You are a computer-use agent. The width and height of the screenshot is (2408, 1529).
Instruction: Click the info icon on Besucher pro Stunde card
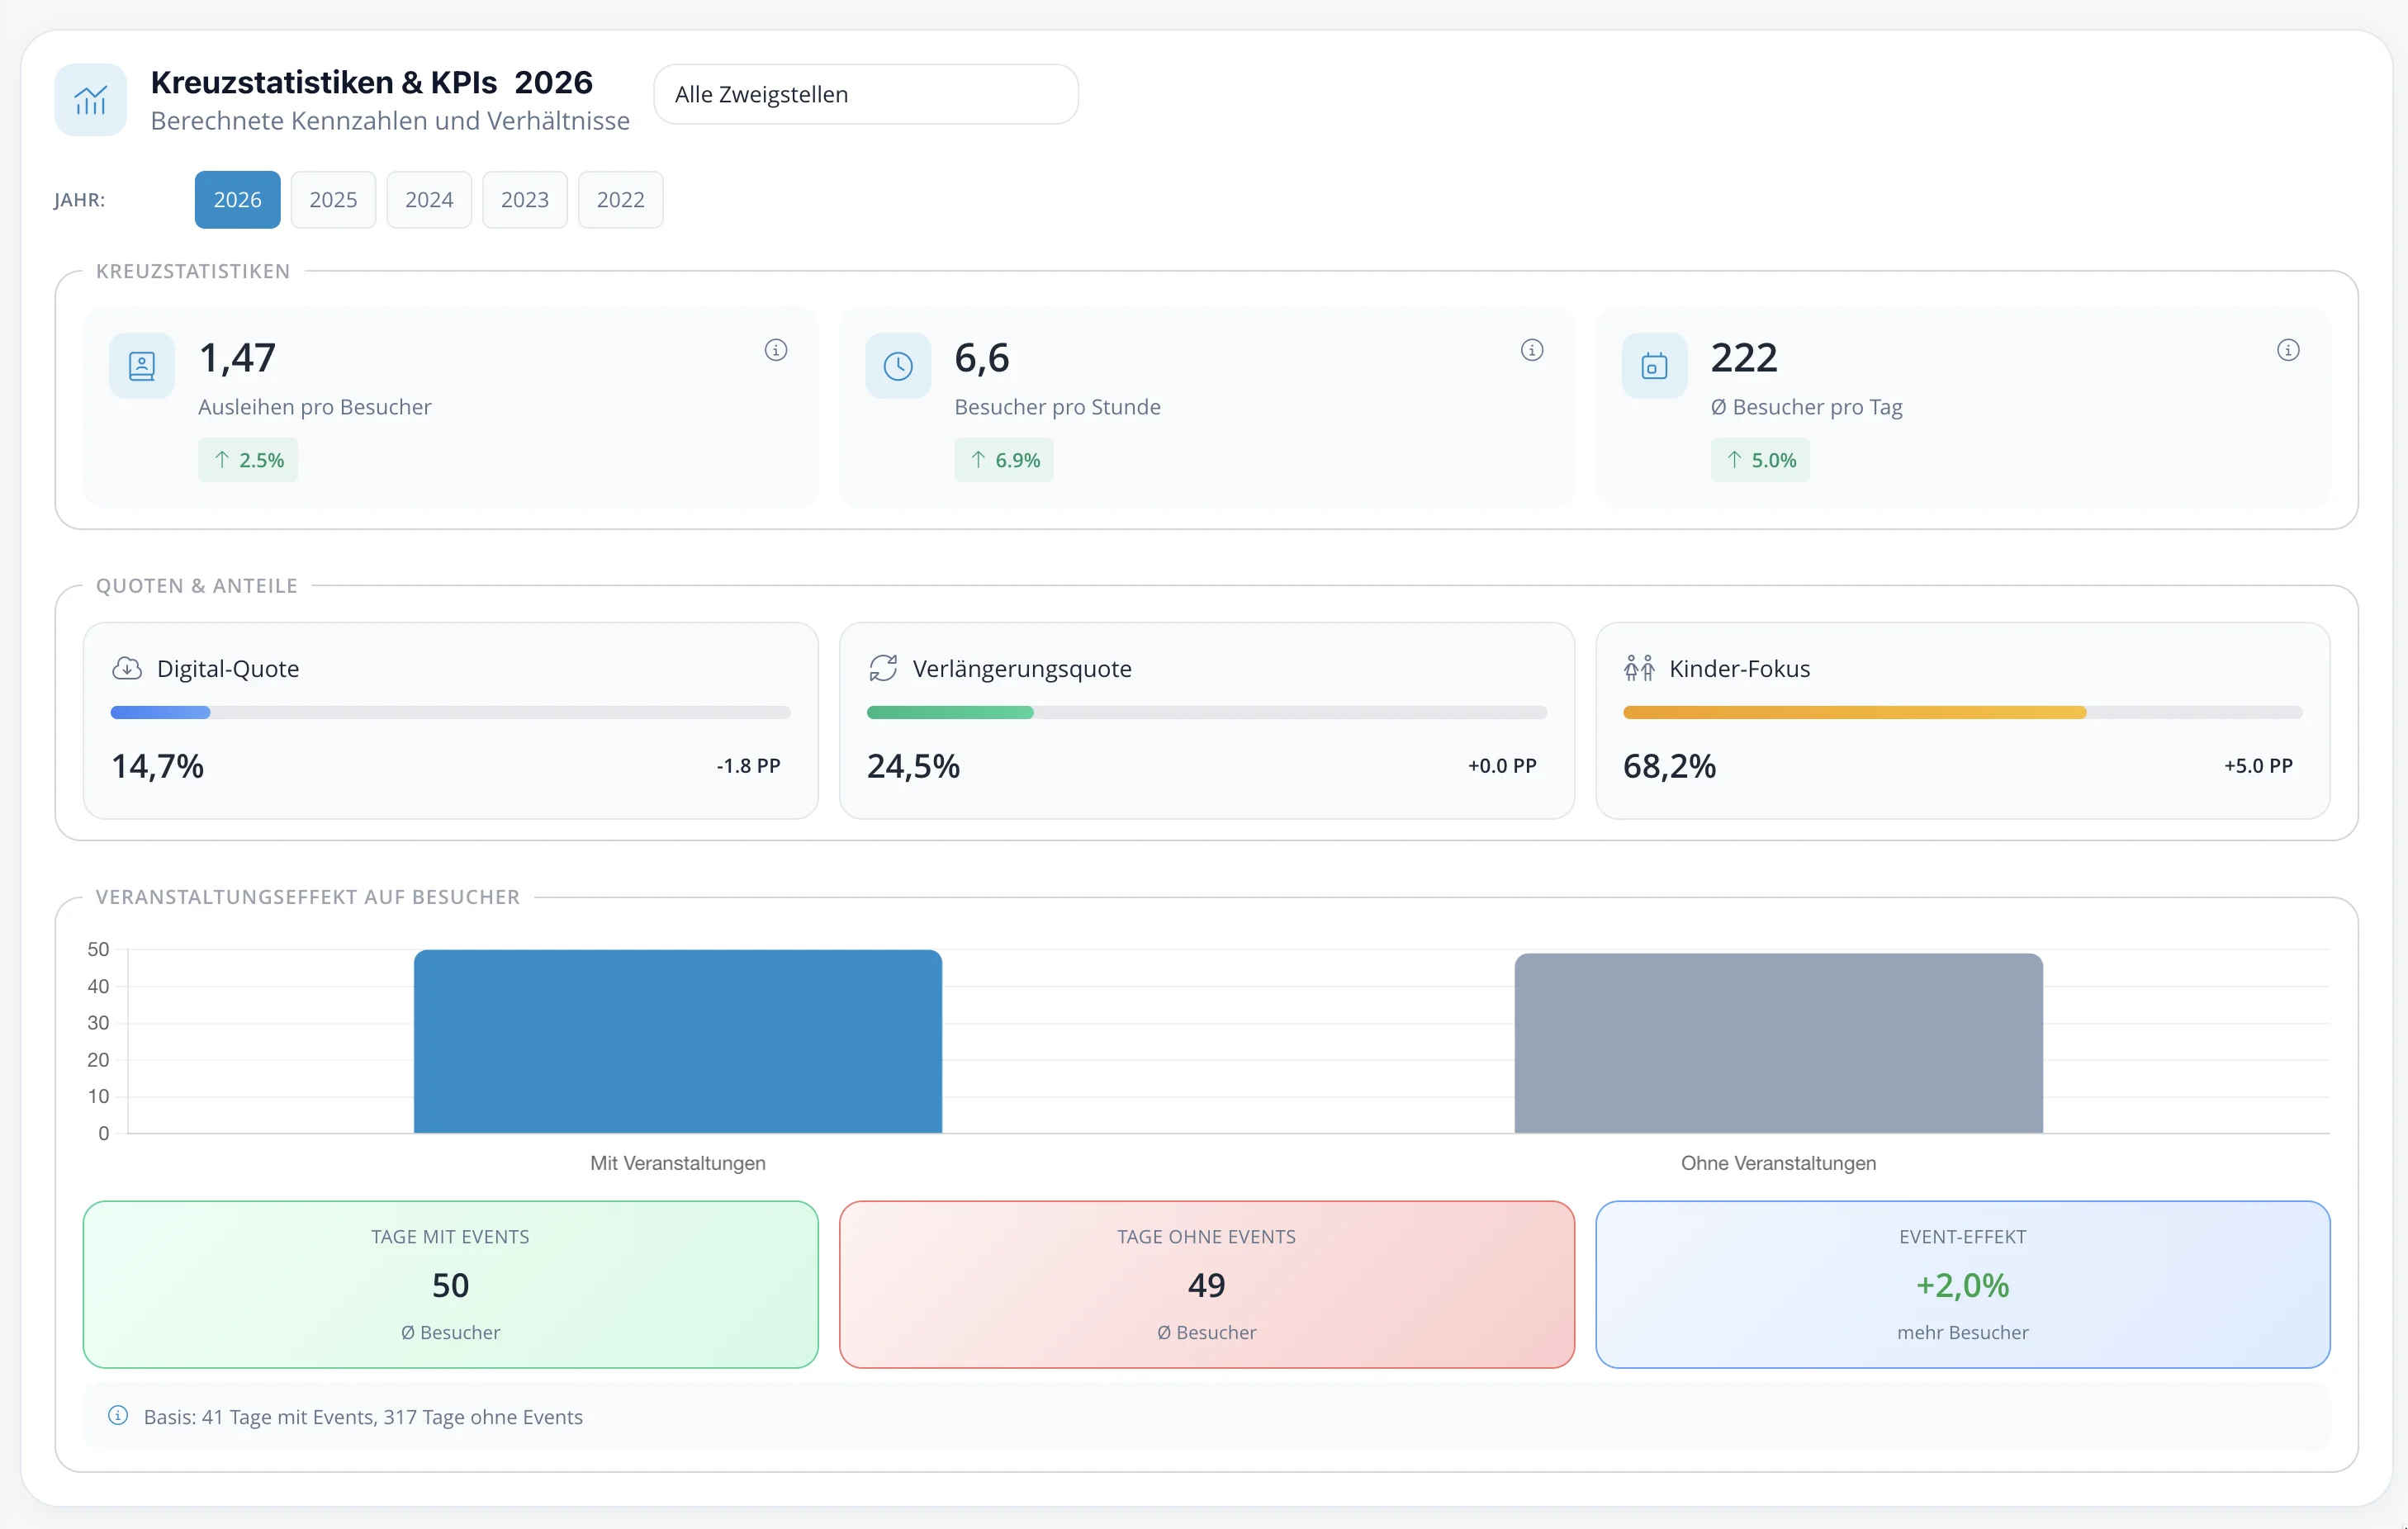click(1532, 350)
